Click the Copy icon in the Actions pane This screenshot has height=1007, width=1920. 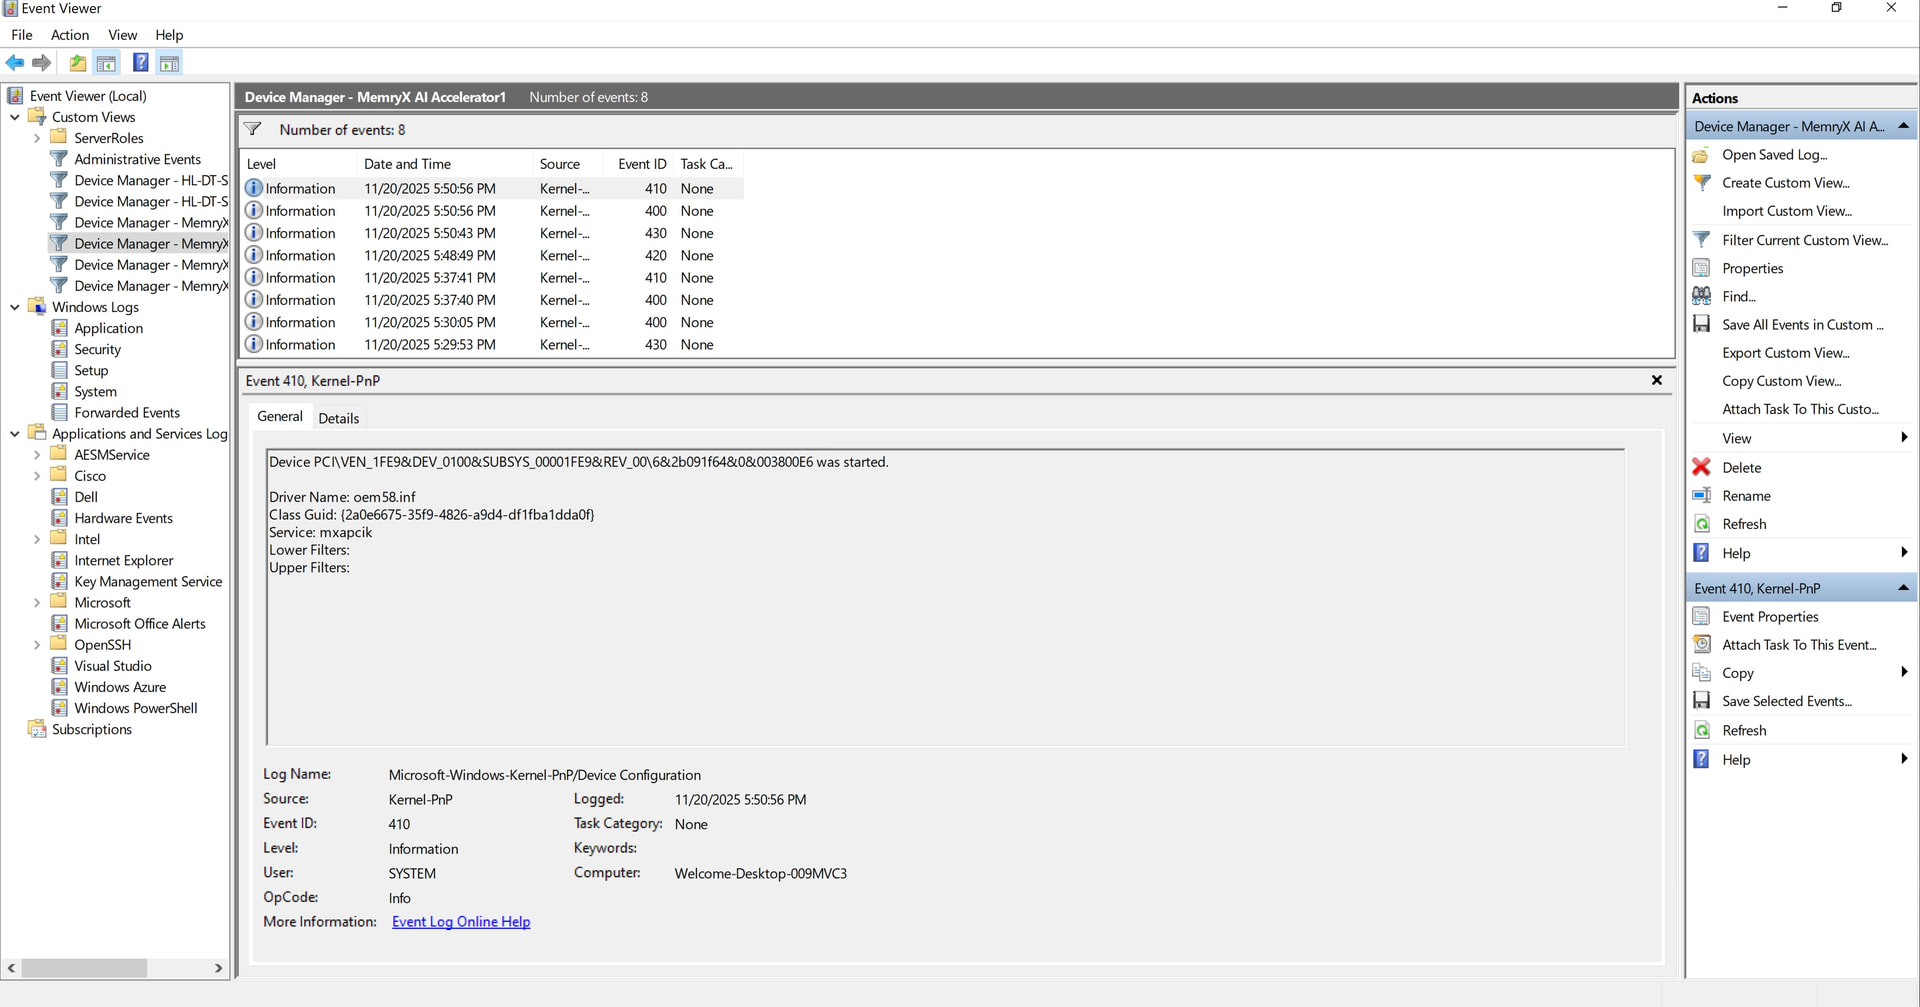pos(1701,673)
